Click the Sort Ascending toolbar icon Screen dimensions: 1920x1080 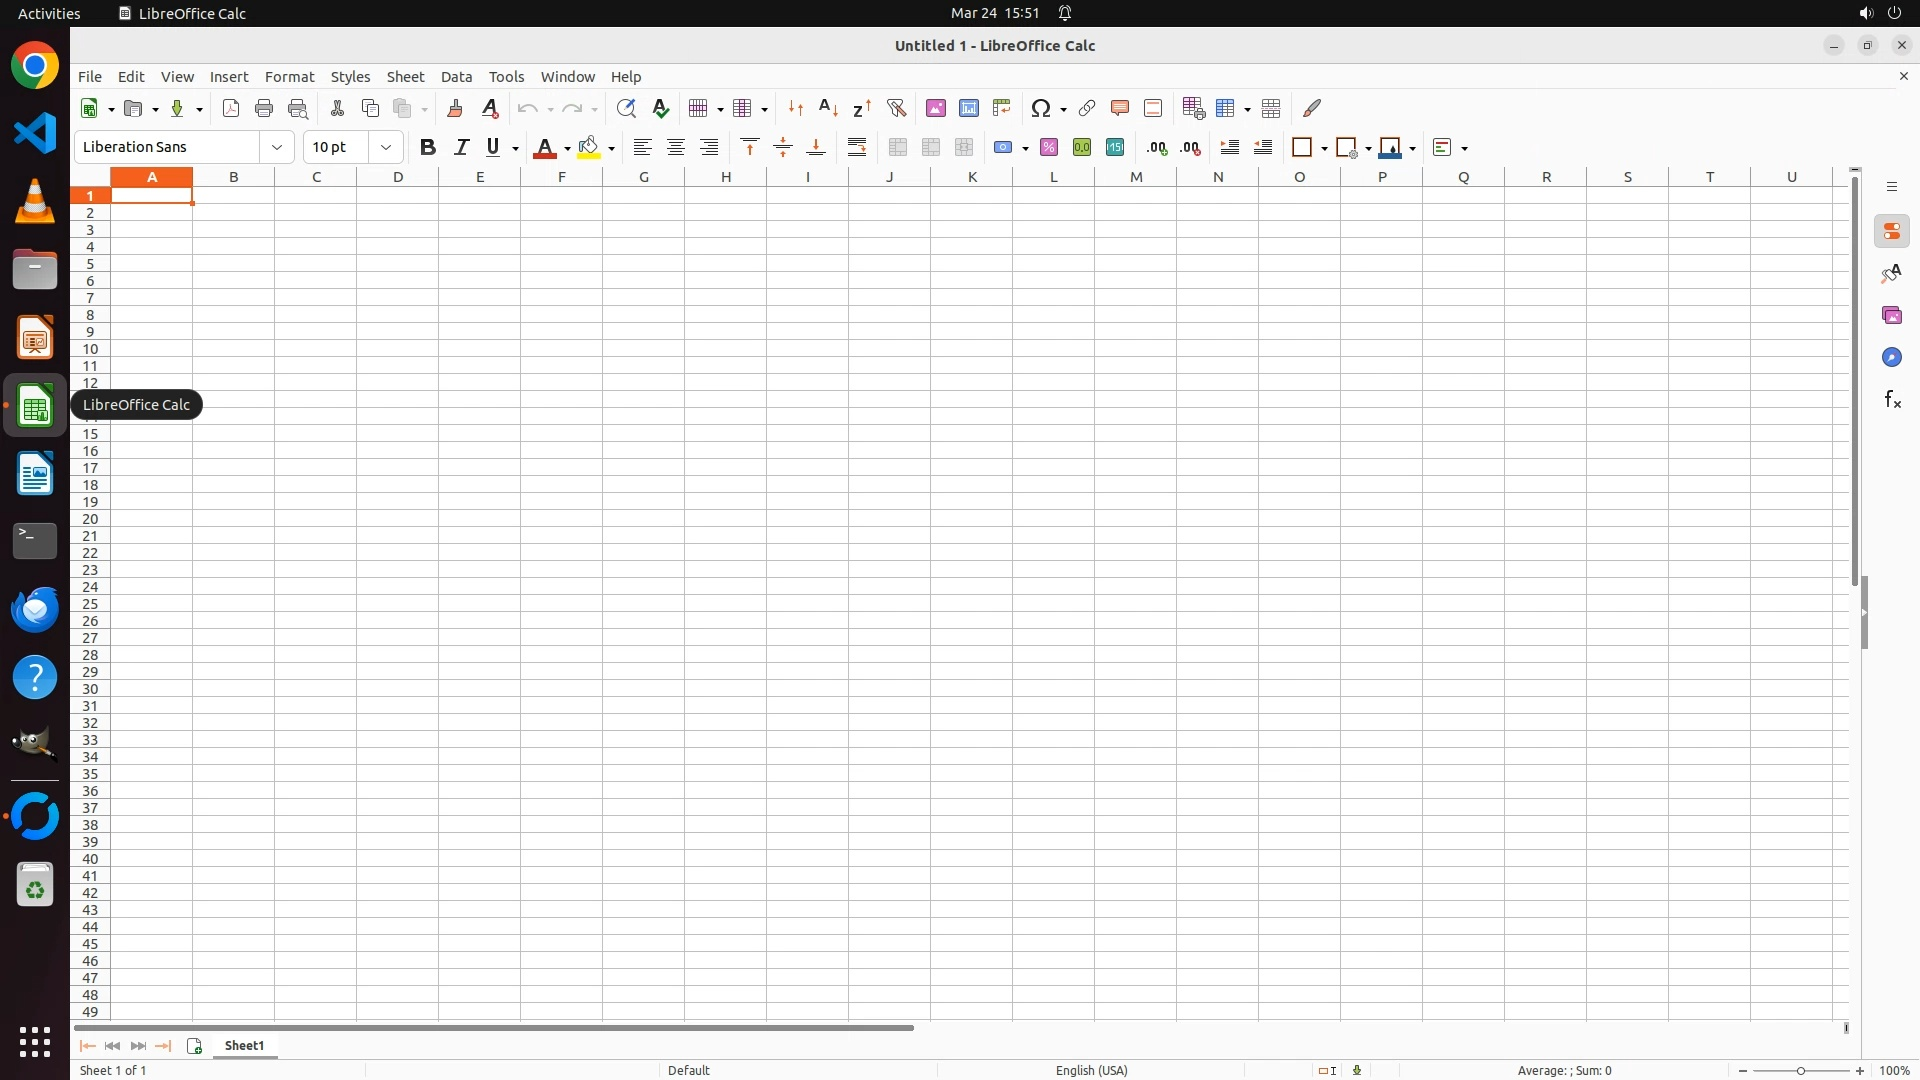[x=828, y=108]
